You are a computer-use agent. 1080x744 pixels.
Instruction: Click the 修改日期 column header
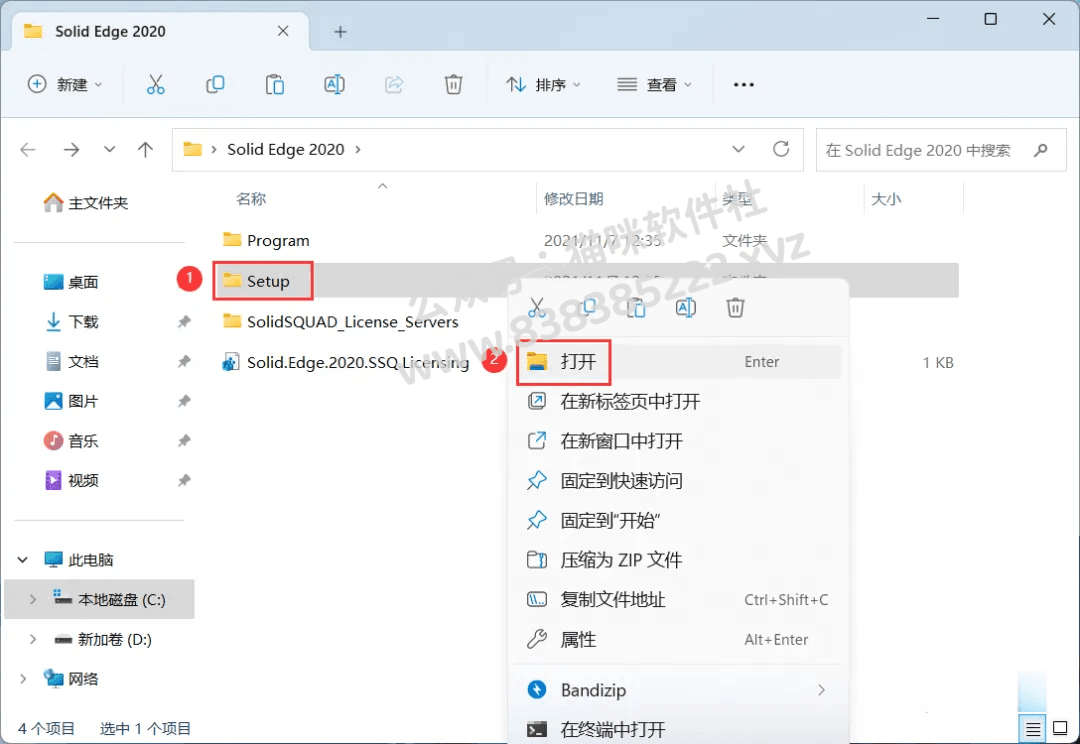574,199
